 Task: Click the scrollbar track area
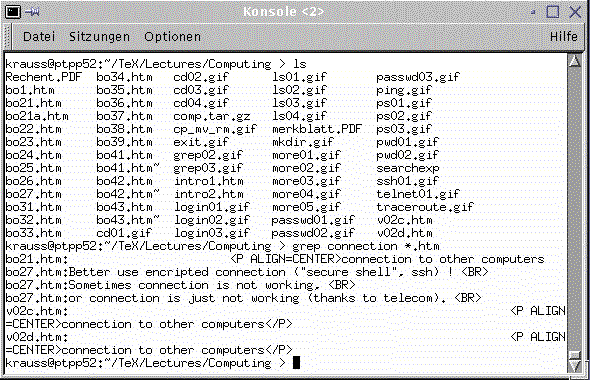point(575,209)
